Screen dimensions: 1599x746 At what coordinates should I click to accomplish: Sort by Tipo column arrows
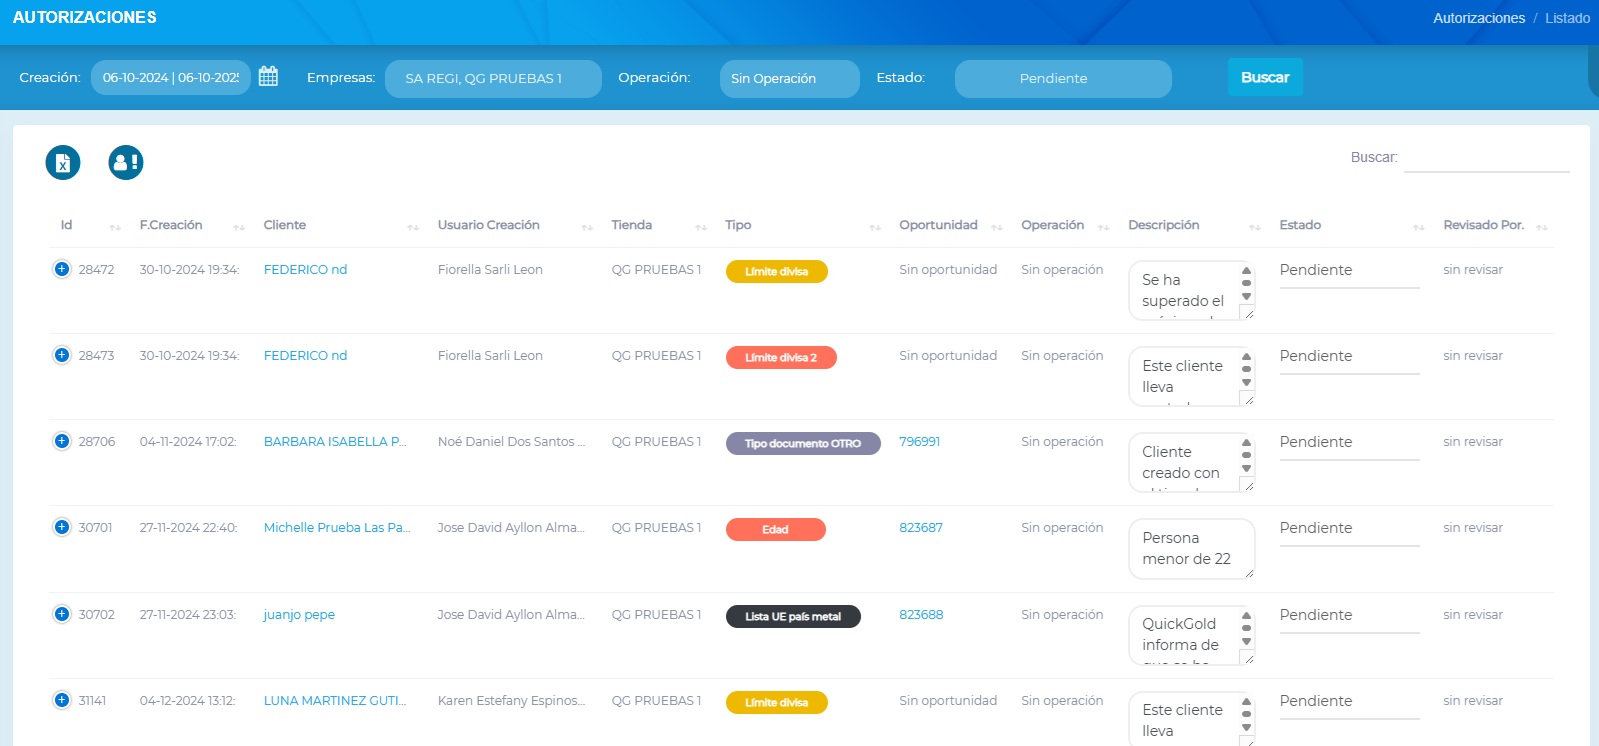[x=875, y=227]
